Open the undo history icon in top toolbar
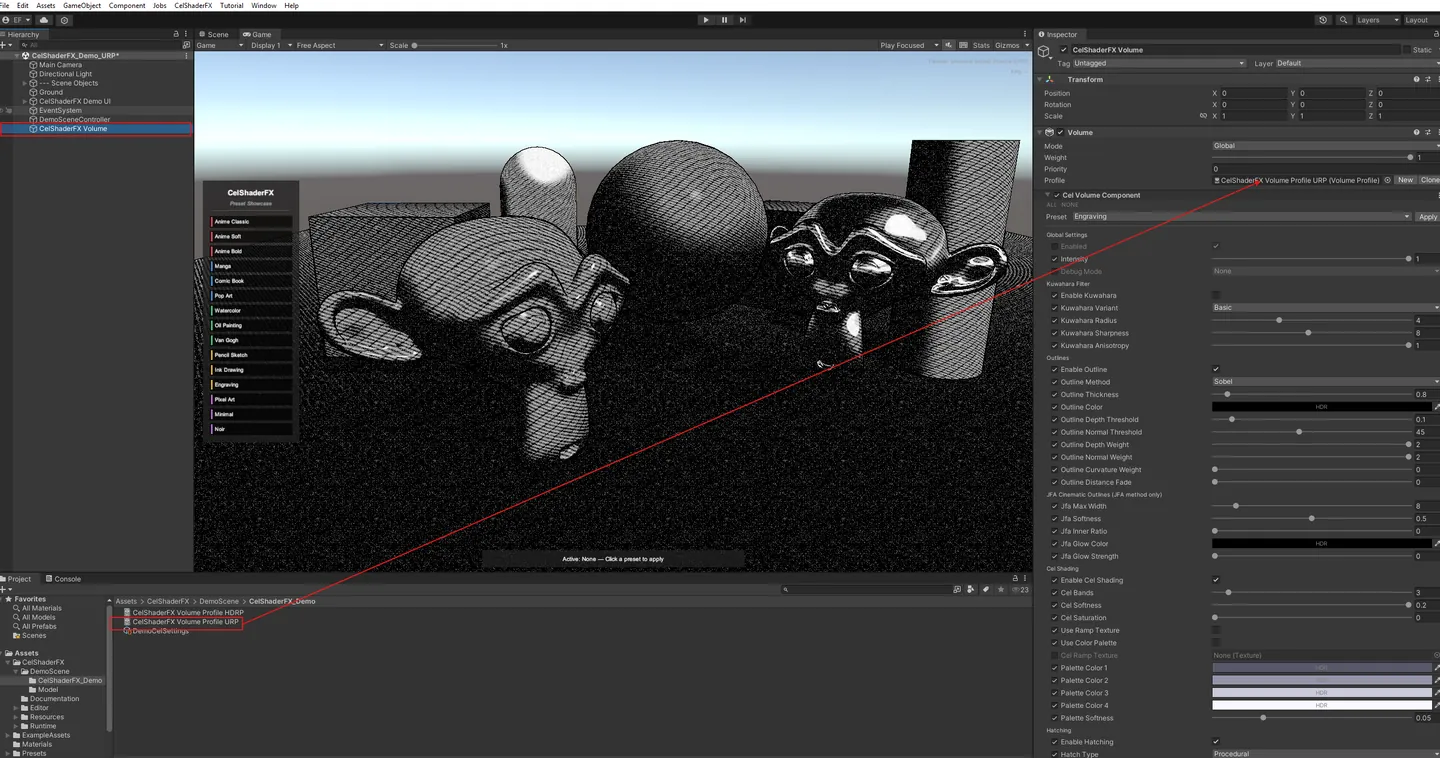This screenshot has height=758, width=1440. [x=1324, y=20]
